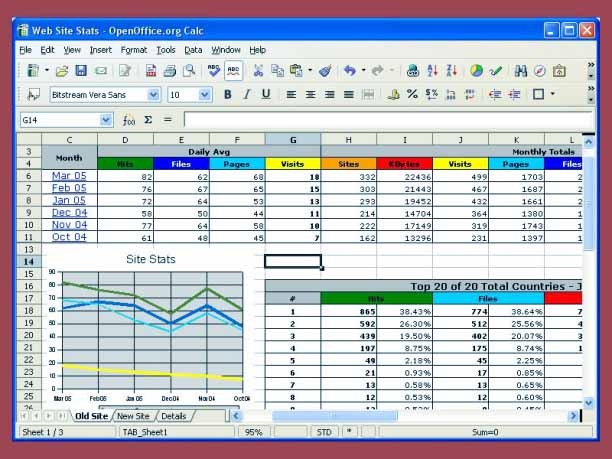
Task: Click the Mar 05 month link
Action: point(69,176)
